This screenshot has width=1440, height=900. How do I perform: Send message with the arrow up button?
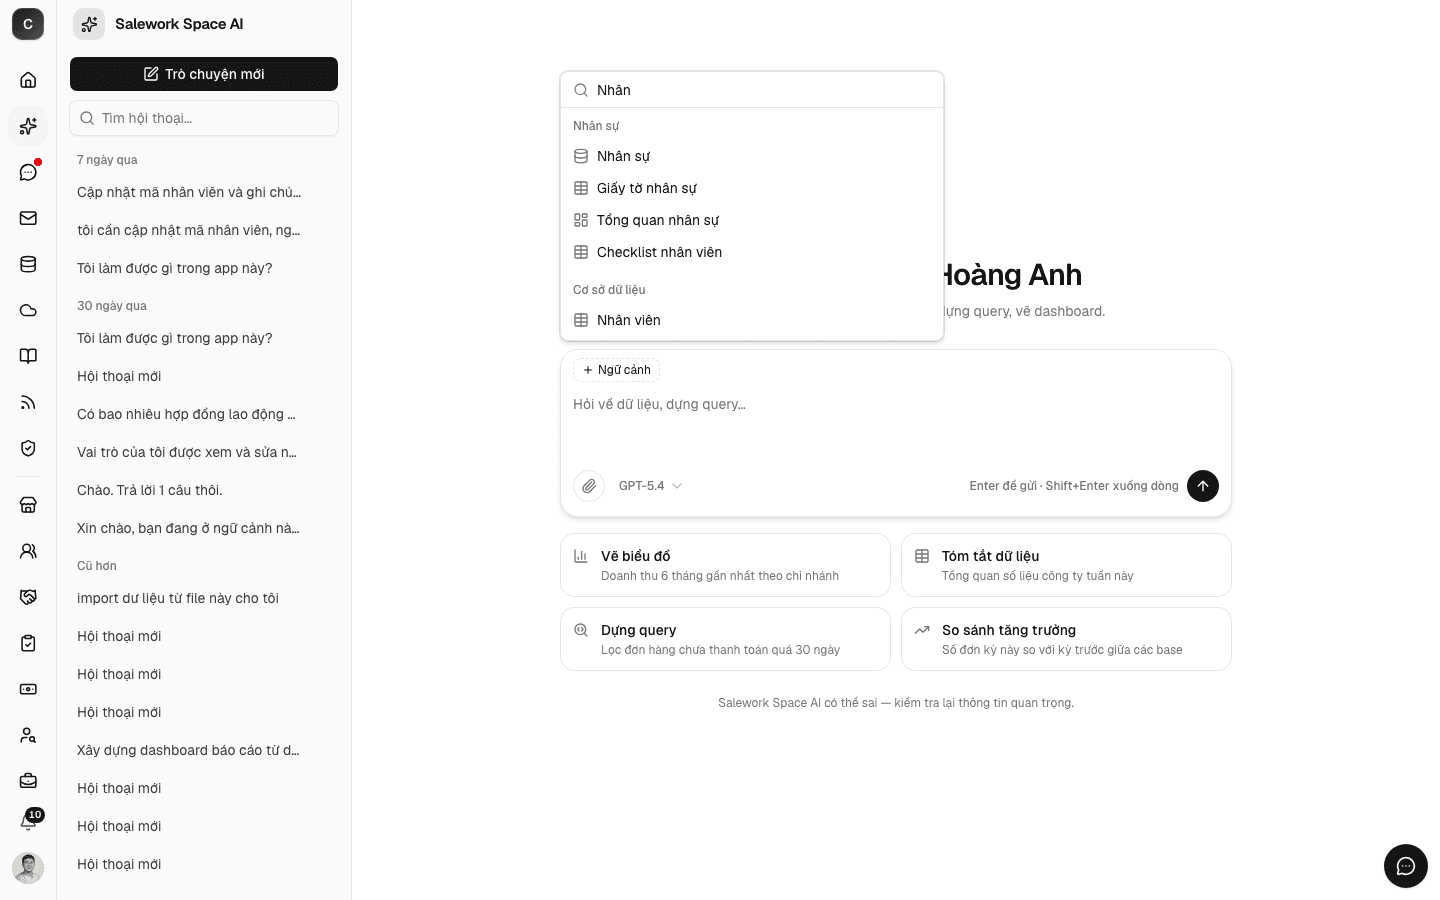tap(1203, 486)
